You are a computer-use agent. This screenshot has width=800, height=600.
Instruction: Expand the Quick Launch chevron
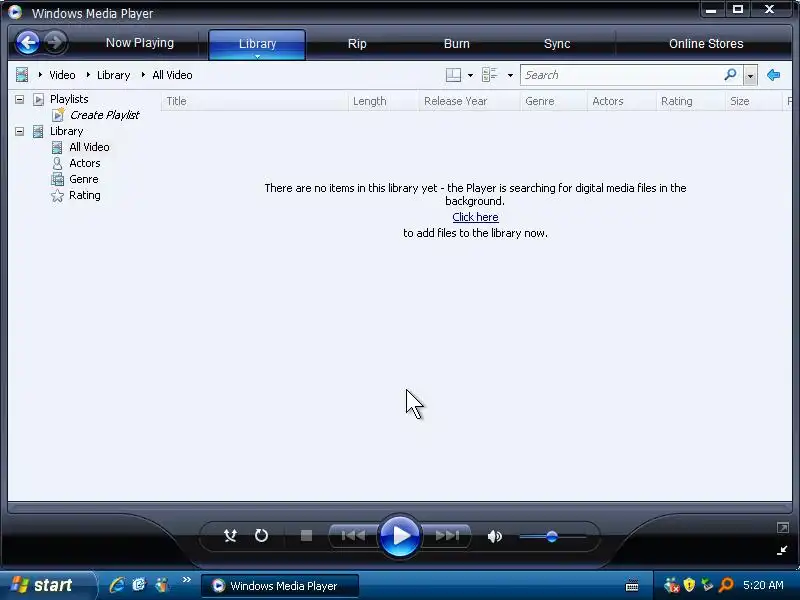pos(187,580)
